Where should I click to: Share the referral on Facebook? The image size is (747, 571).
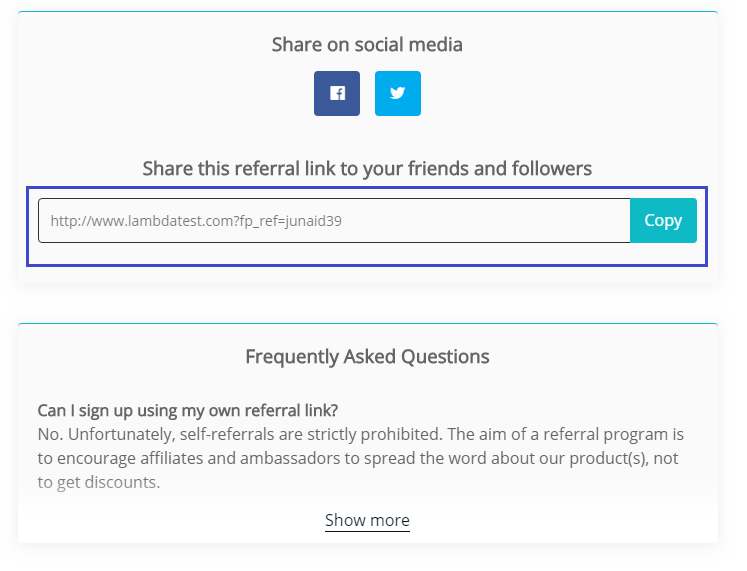click(x=337, y=93)
